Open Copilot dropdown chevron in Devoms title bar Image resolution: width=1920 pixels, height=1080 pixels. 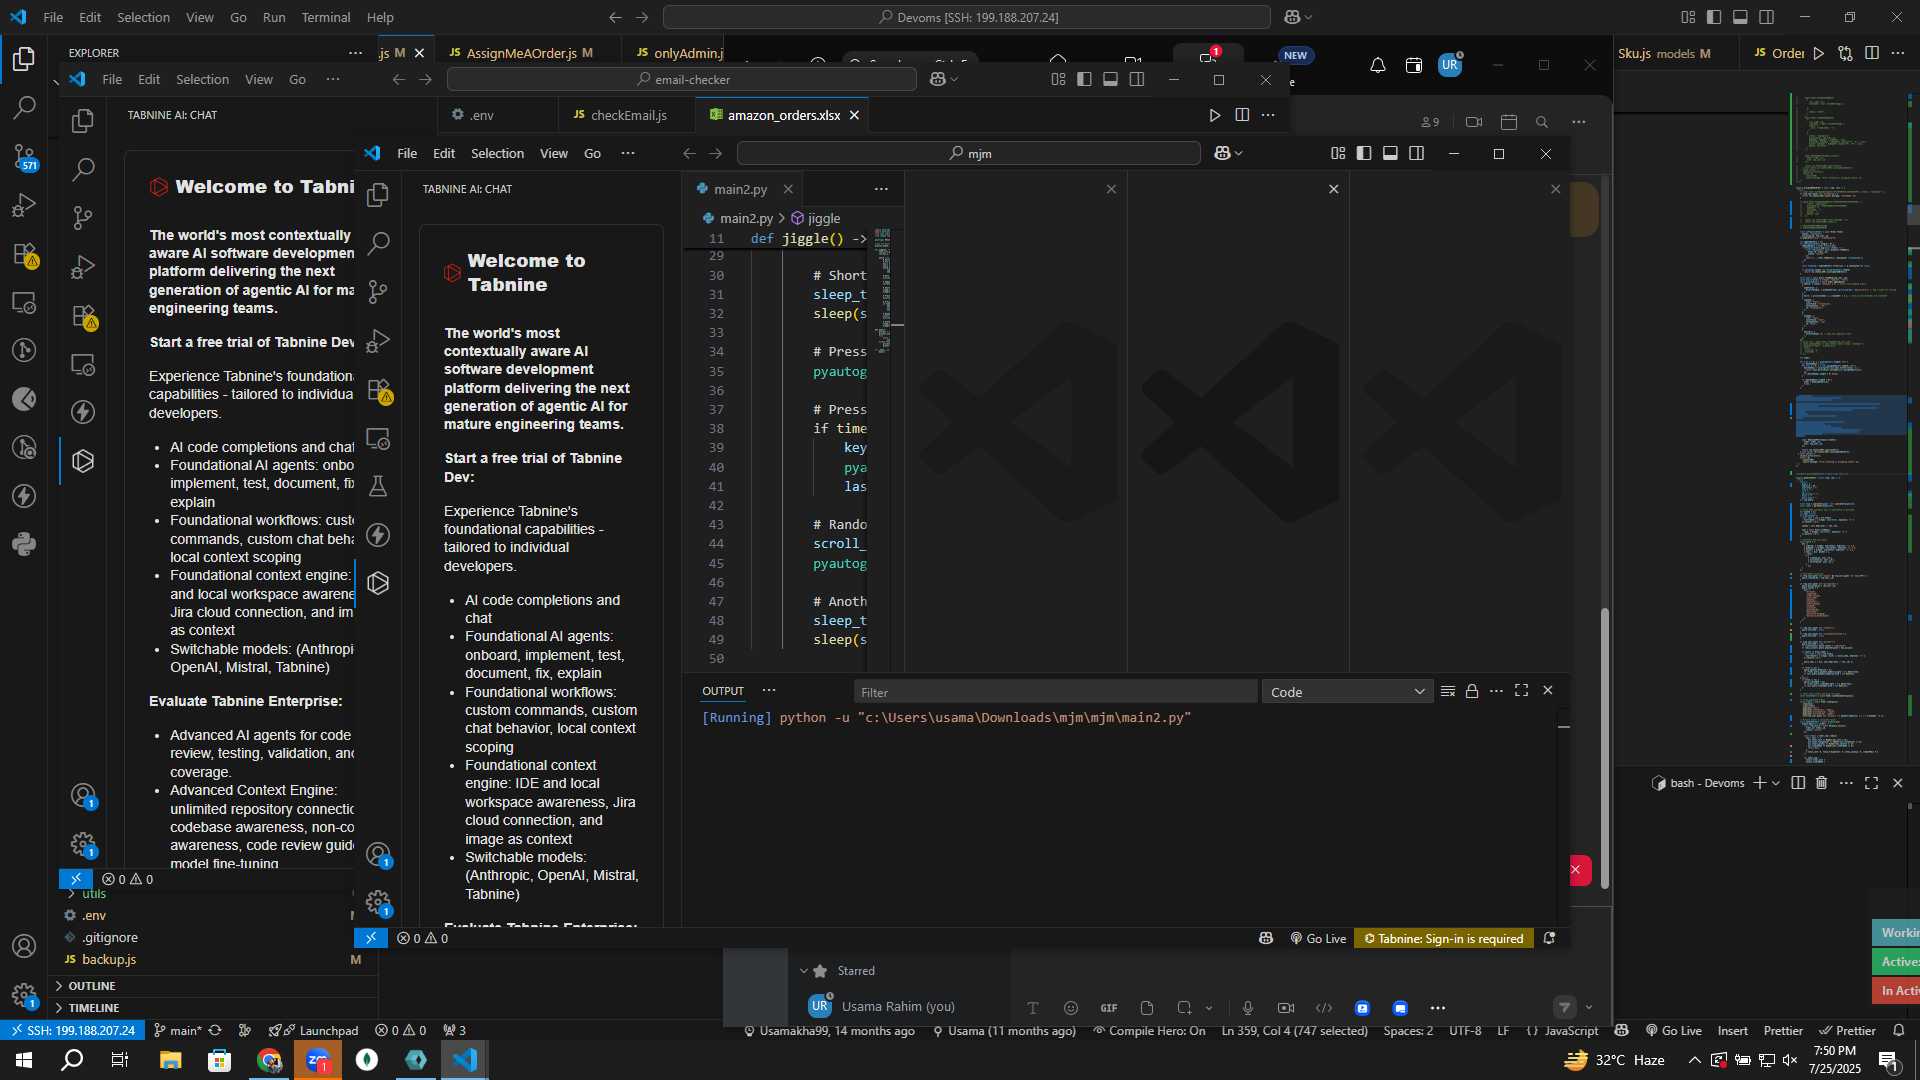coord(1308,17)
